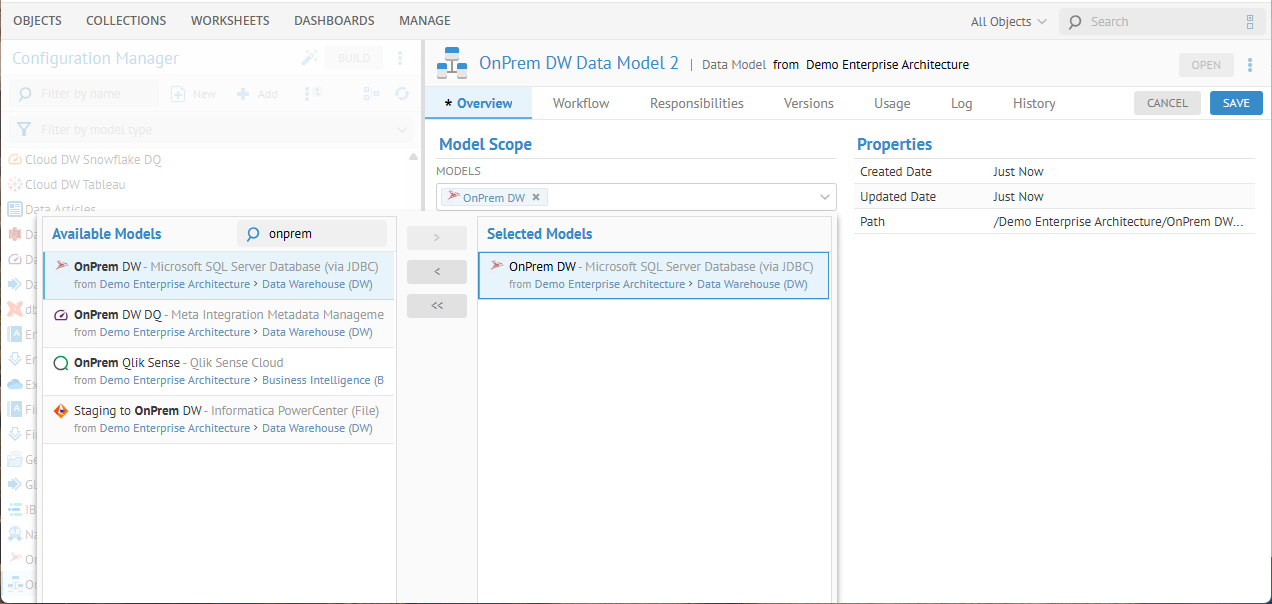
Task: Click the Demo Enterprise Architecture link
Action: pos(887,65)
